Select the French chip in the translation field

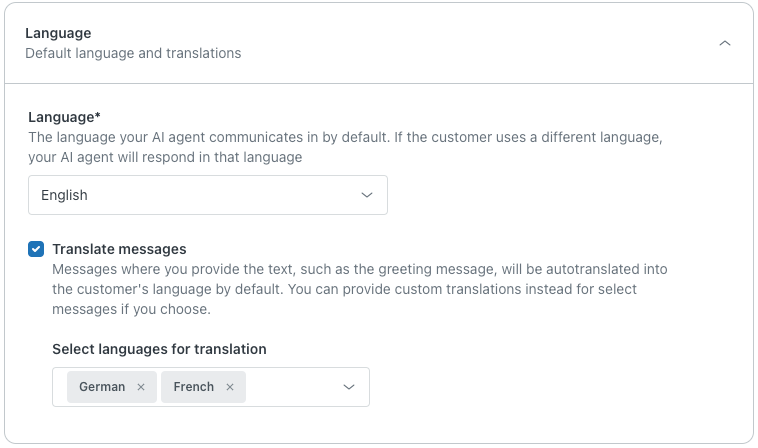193,387
